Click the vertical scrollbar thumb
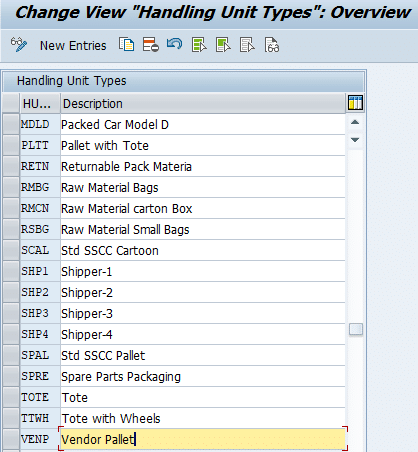 point(356,329)
